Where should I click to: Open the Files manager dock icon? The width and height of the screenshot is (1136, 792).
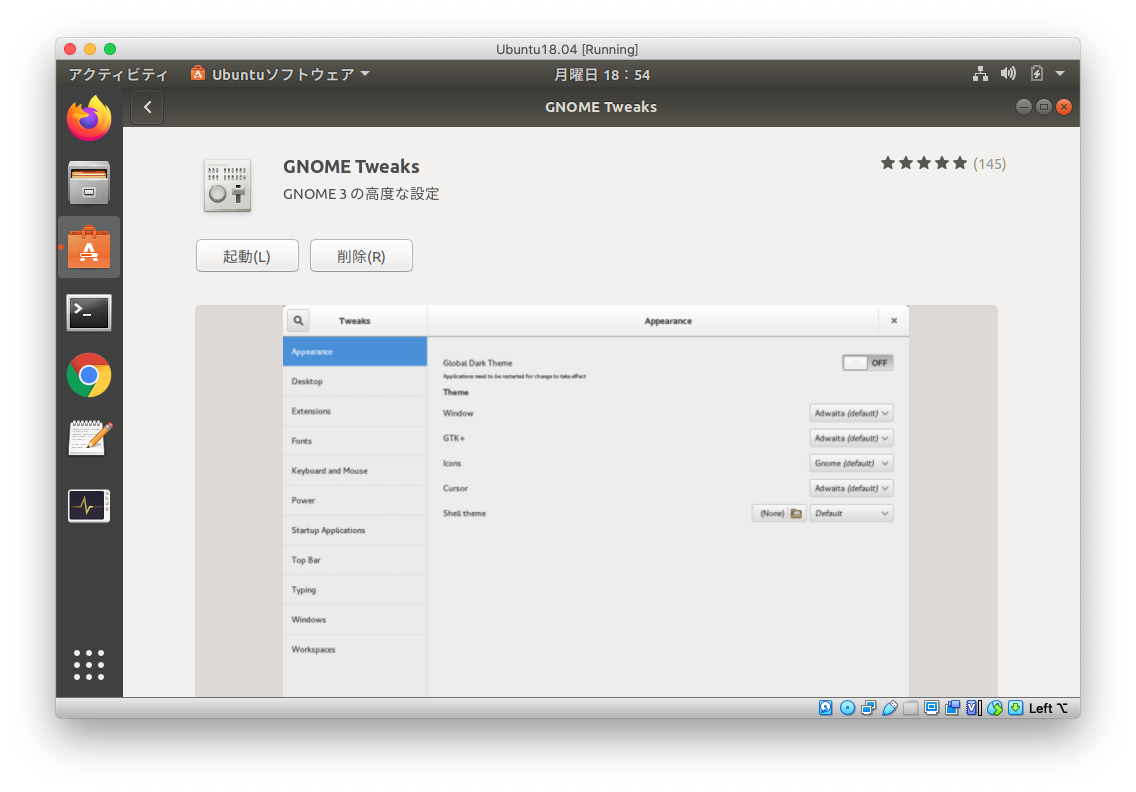point(89,183)
